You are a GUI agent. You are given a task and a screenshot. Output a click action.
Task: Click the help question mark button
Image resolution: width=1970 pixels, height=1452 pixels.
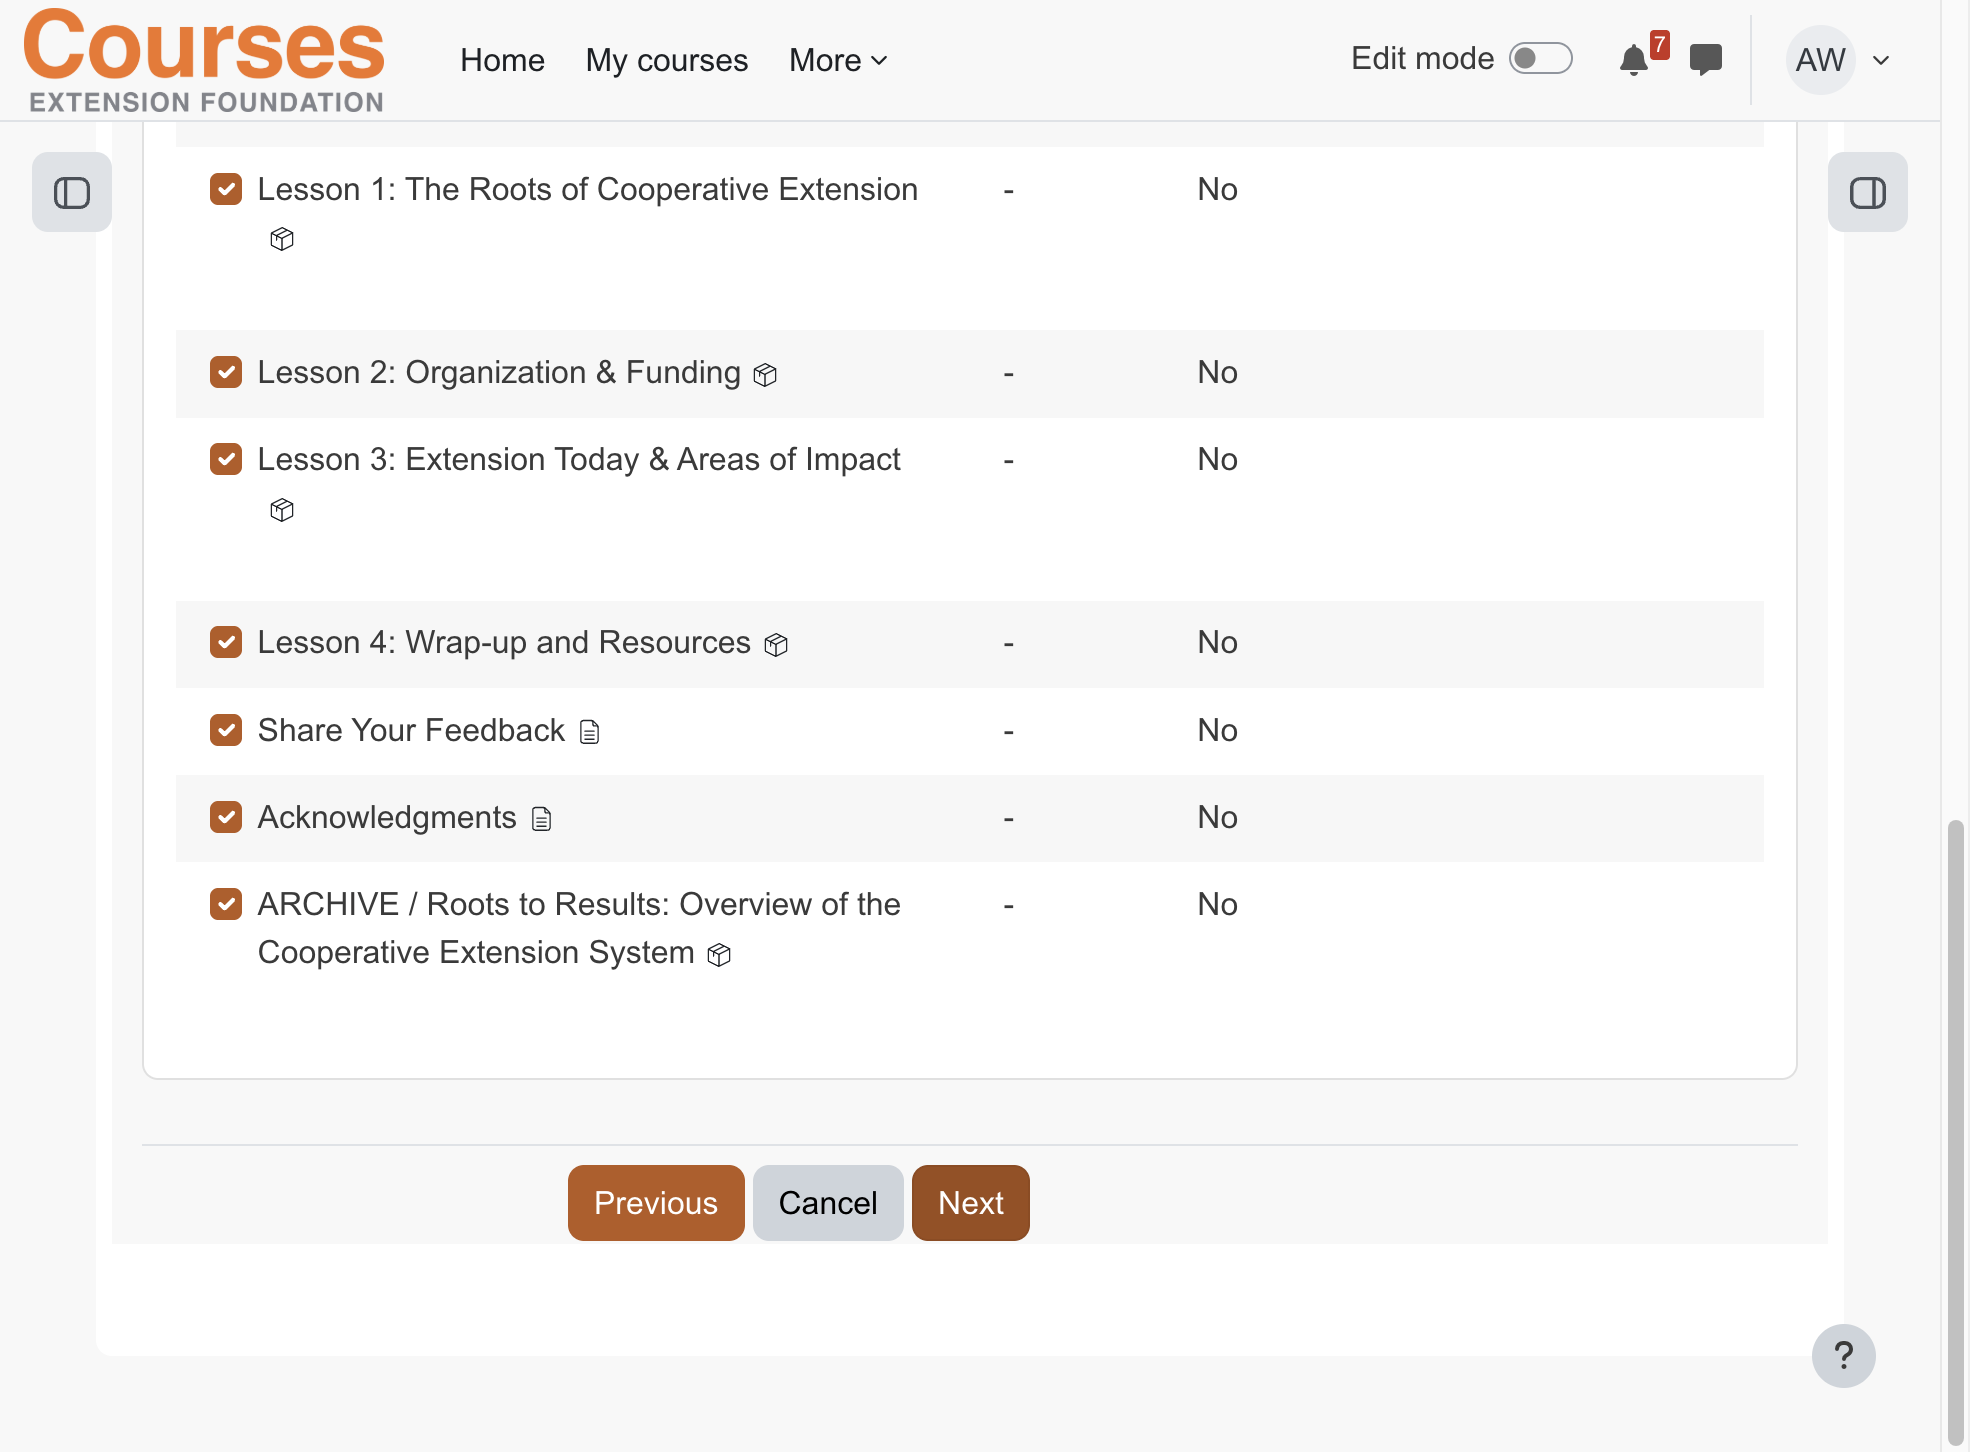1843,1356
